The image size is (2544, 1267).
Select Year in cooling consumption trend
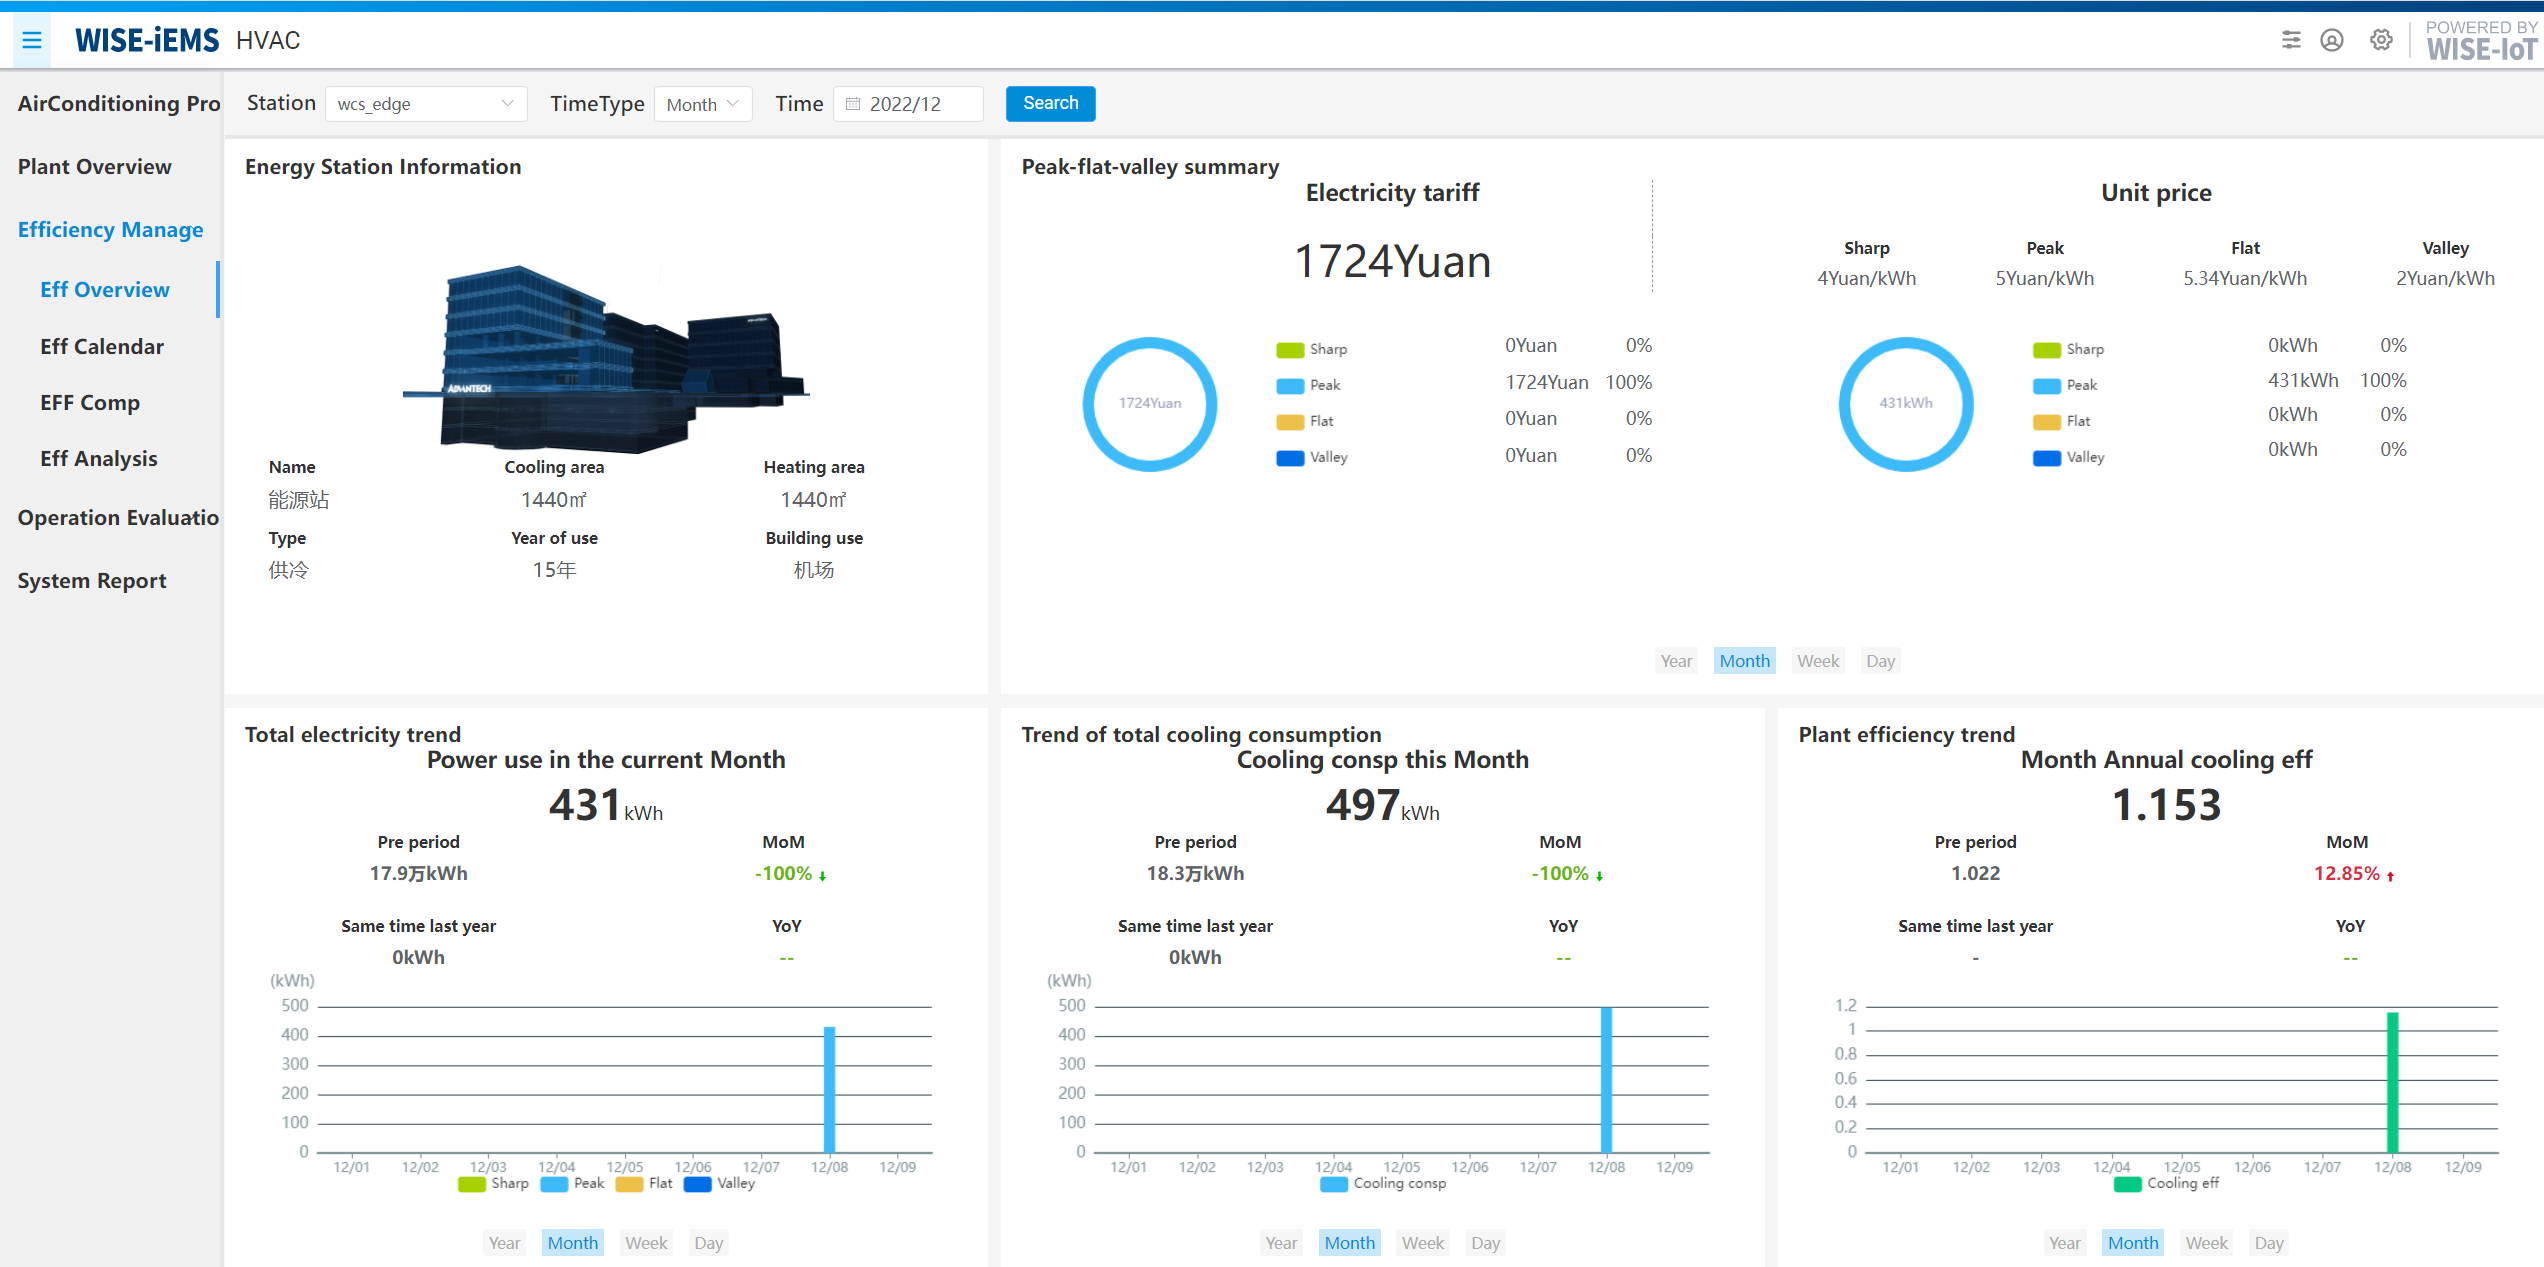[1281, 1243]
